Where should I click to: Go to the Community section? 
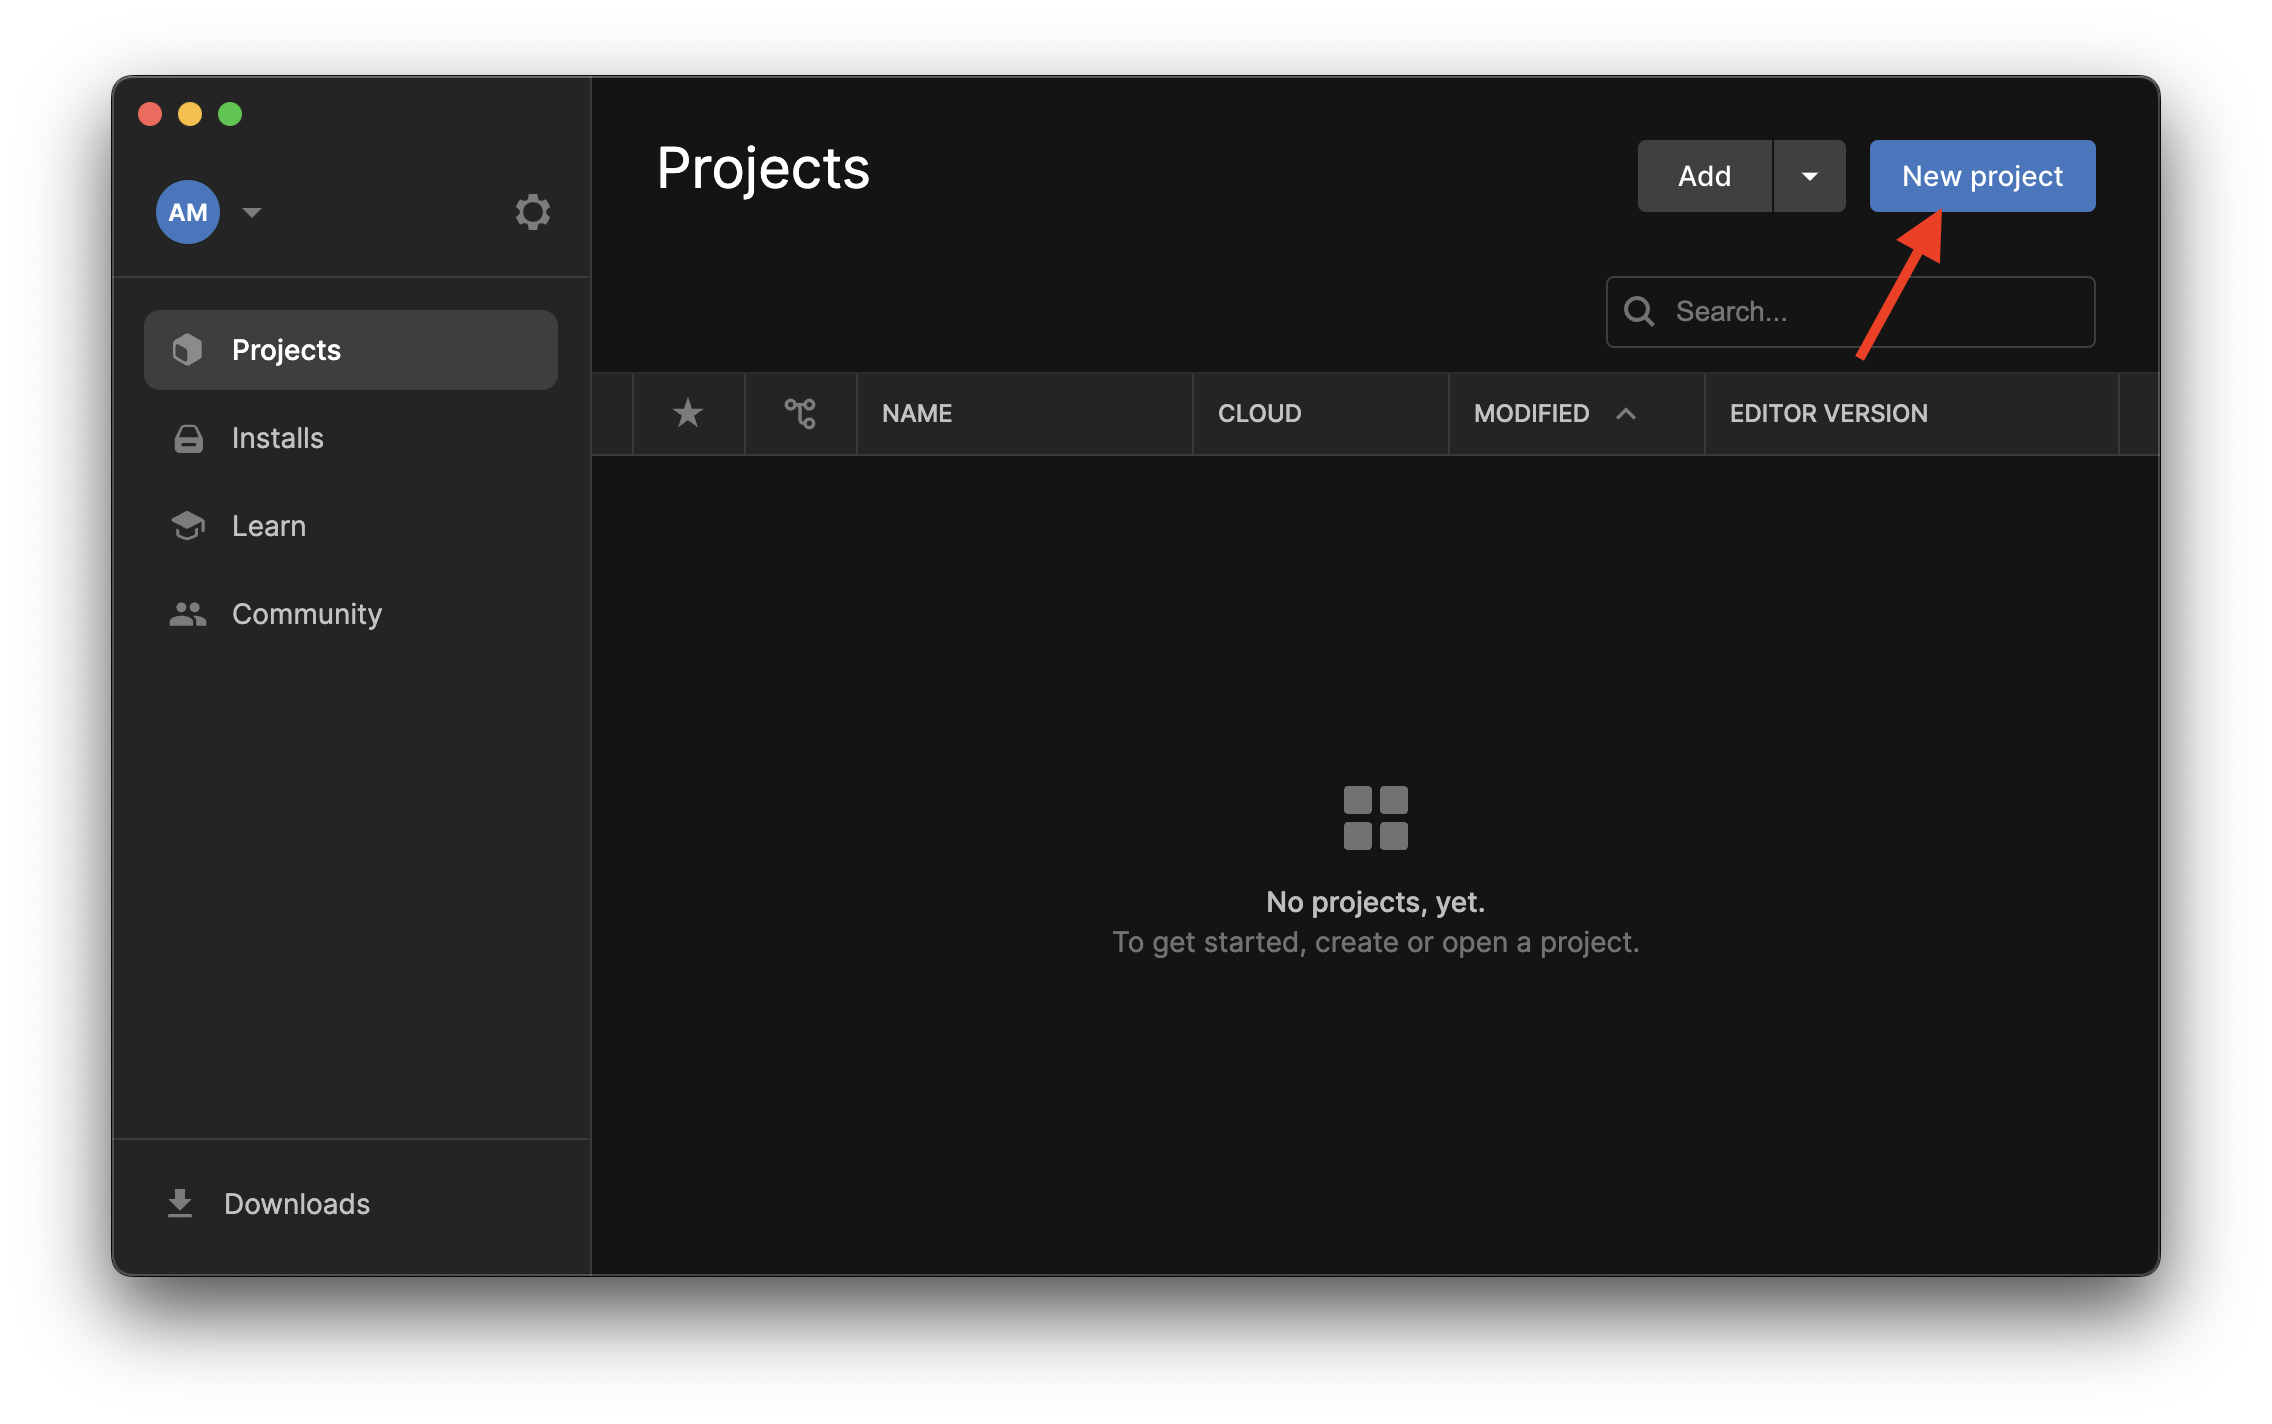pyautogui.click(x=306, y=613)
